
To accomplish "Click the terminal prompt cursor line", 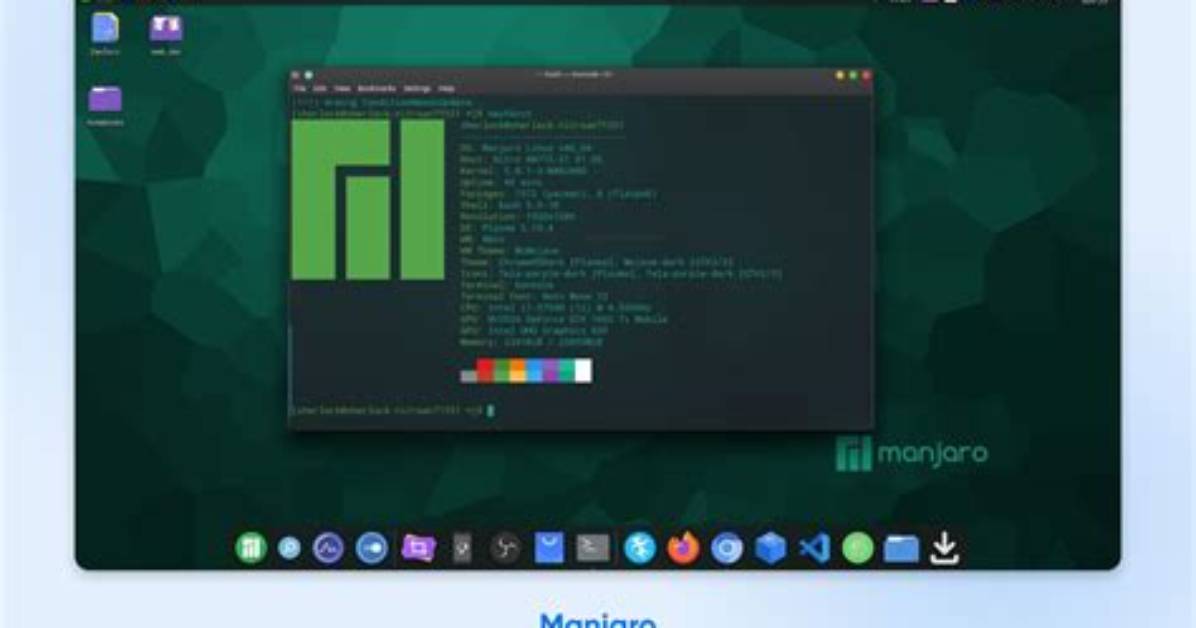I will 393,411.
